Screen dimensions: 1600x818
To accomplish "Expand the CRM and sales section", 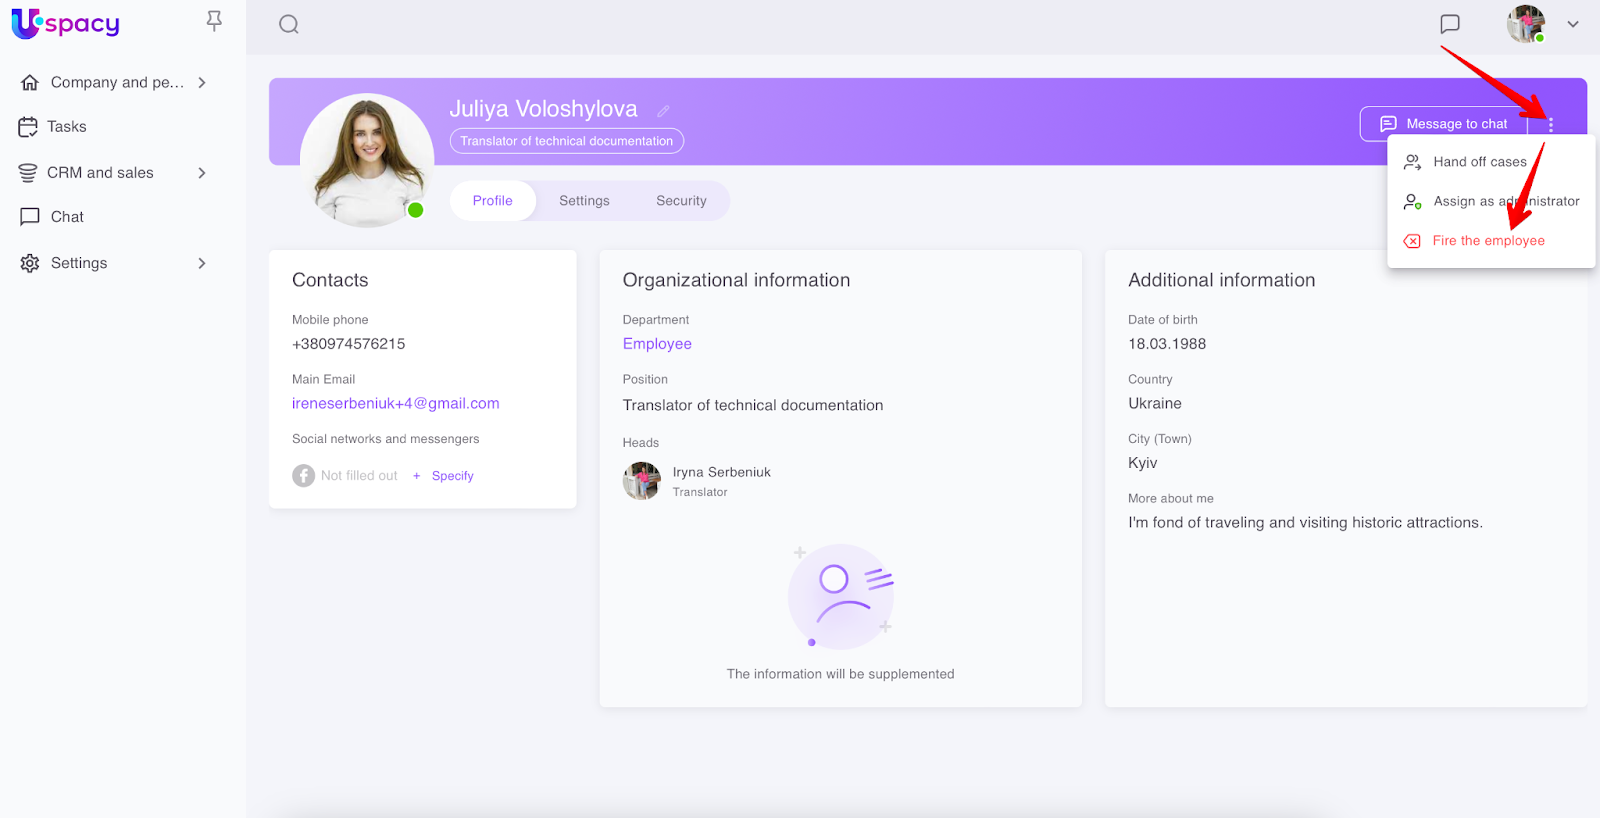I will [x=202, y=173].
